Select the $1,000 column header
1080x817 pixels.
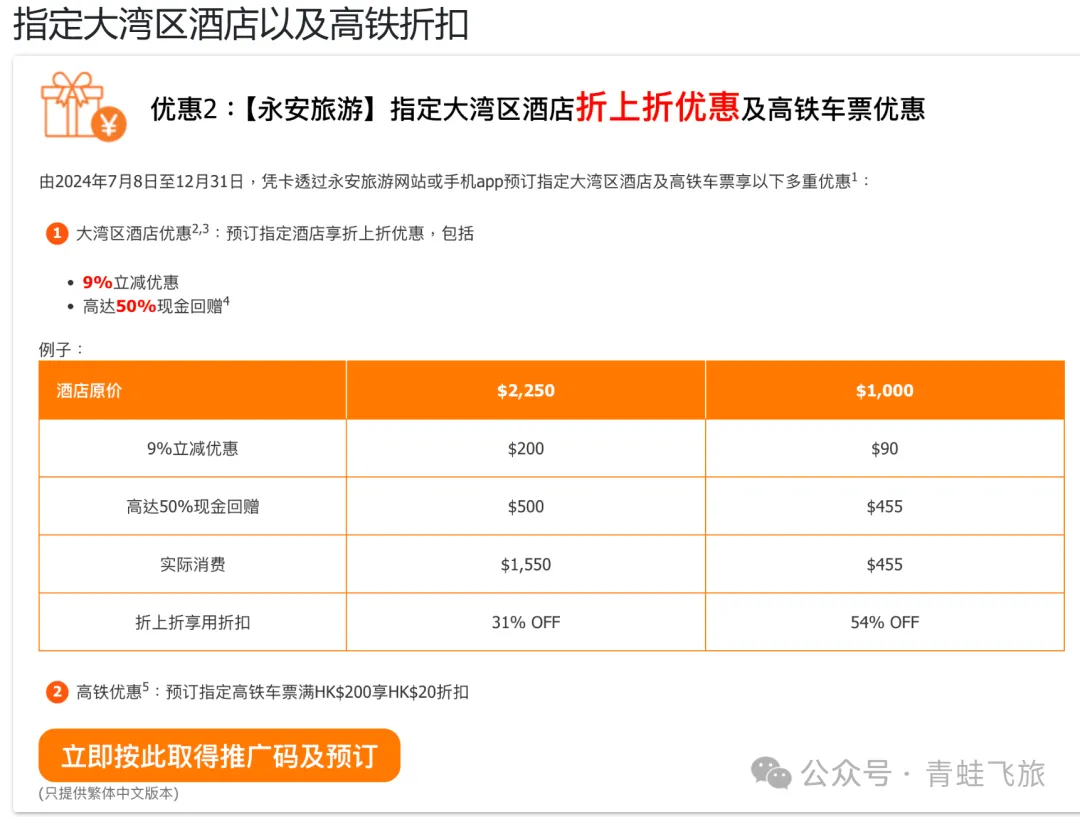[x=884, y=390]
